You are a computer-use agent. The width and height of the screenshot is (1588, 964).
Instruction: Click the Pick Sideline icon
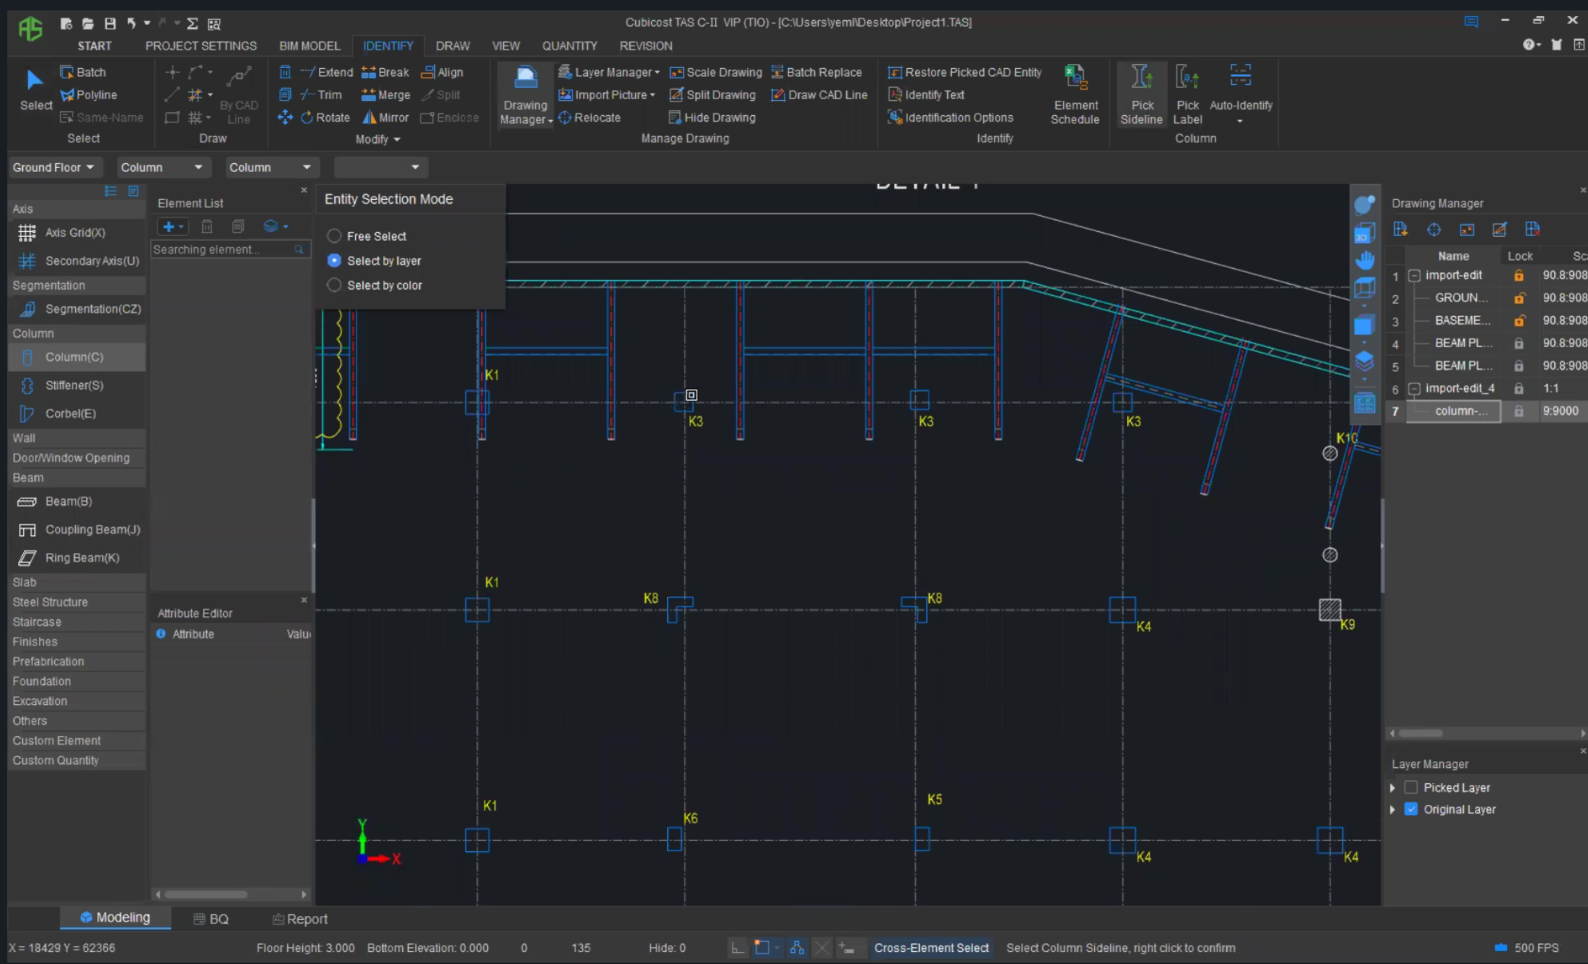1141,78
